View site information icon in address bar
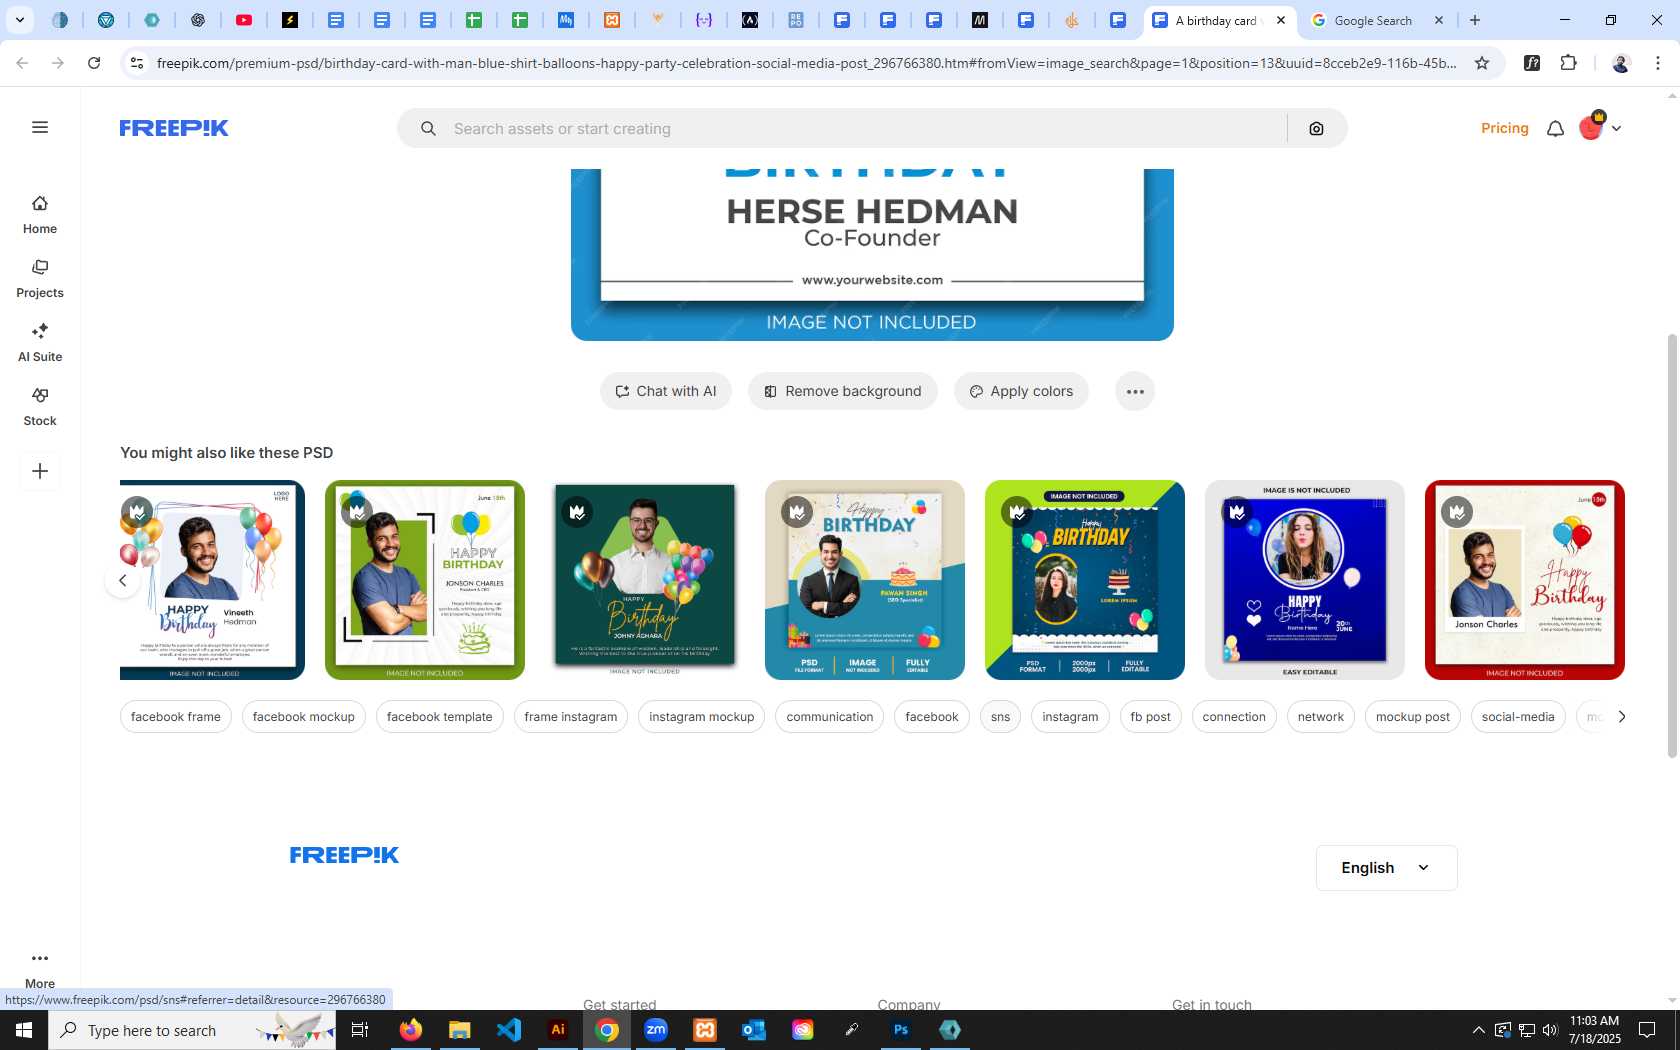 pos(137,63)
